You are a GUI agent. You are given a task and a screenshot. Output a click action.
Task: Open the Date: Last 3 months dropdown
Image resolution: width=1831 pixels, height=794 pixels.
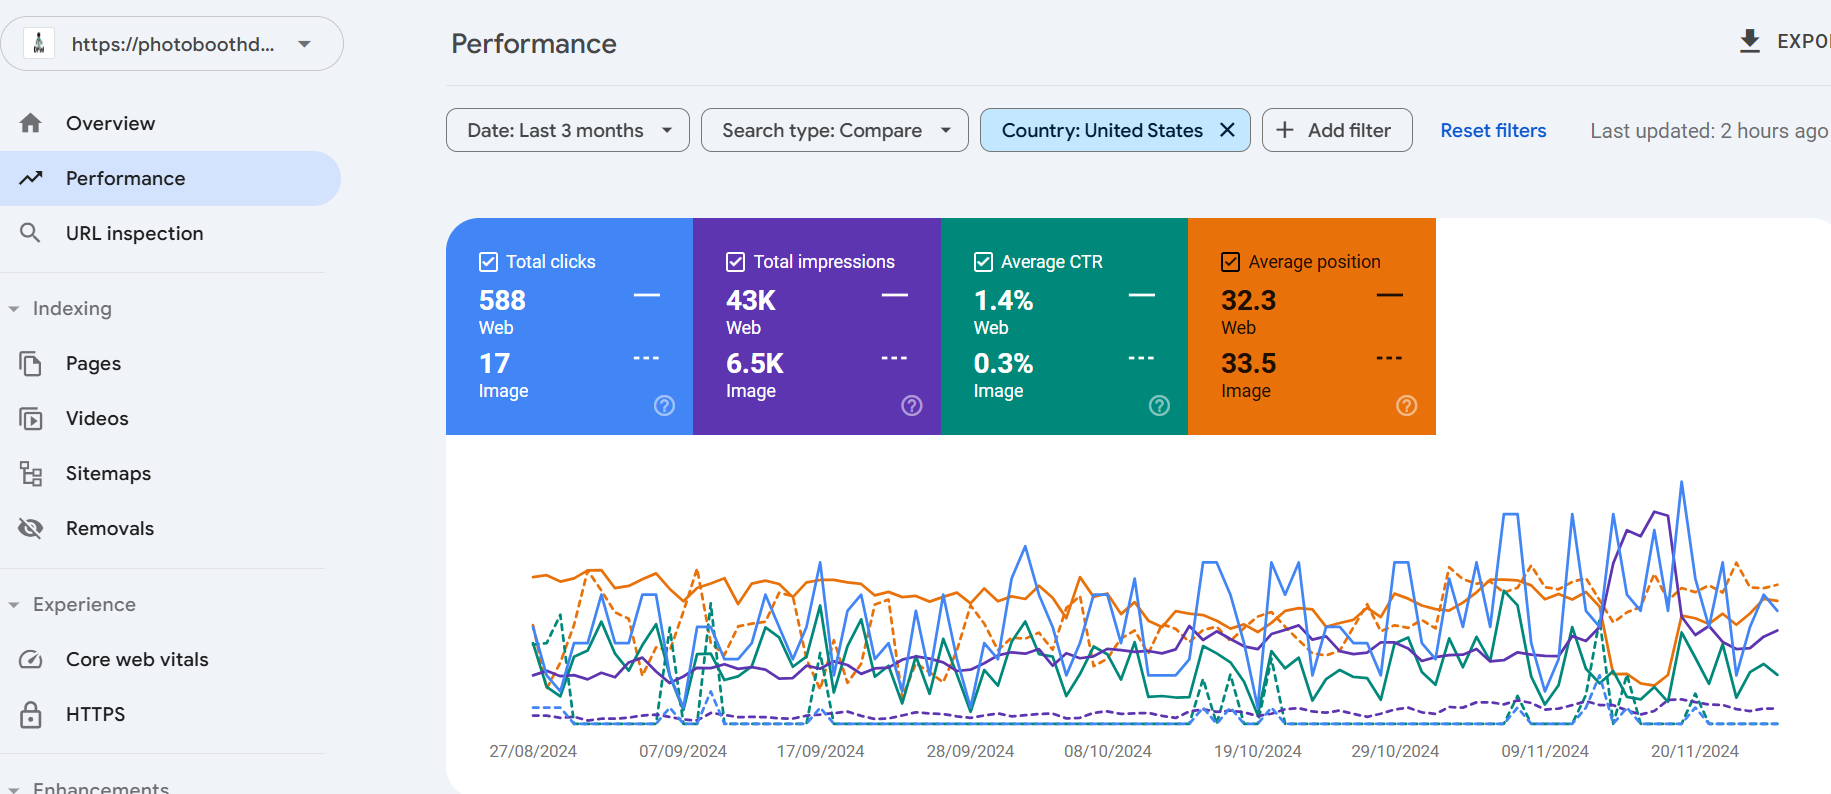(568, 130)
